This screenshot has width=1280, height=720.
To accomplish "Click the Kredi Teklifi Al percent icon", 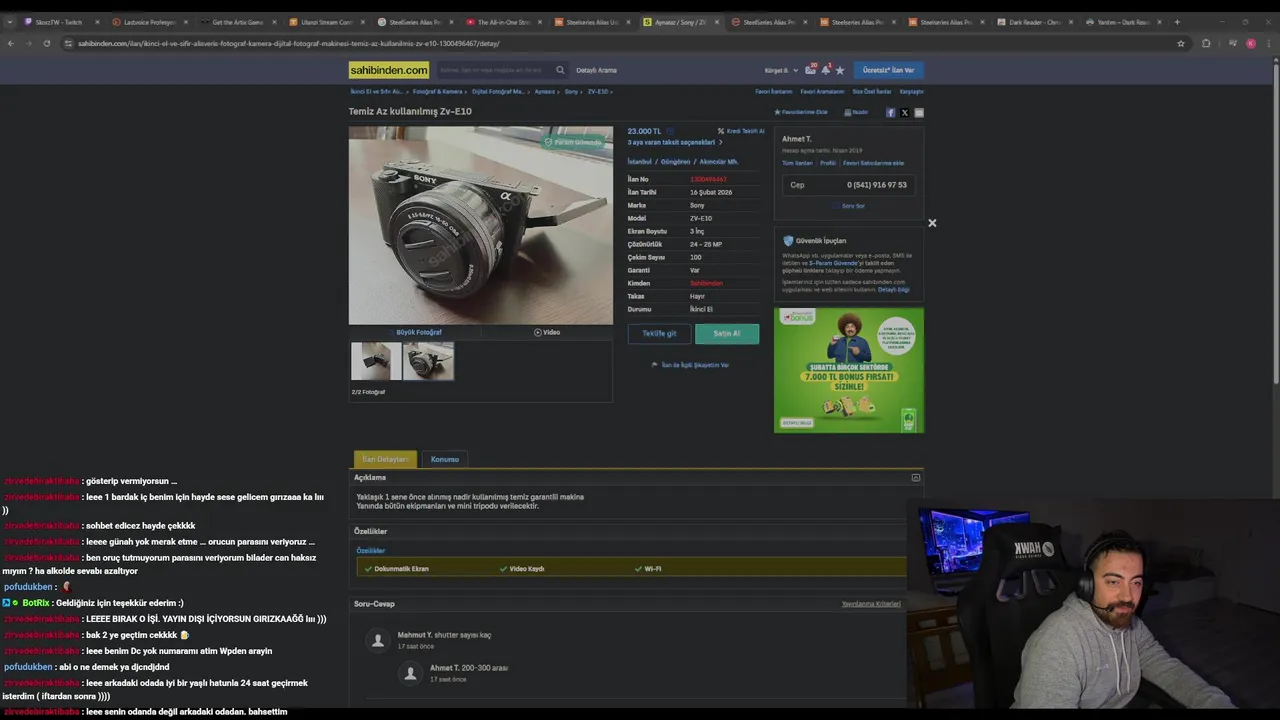I will 721,131.
